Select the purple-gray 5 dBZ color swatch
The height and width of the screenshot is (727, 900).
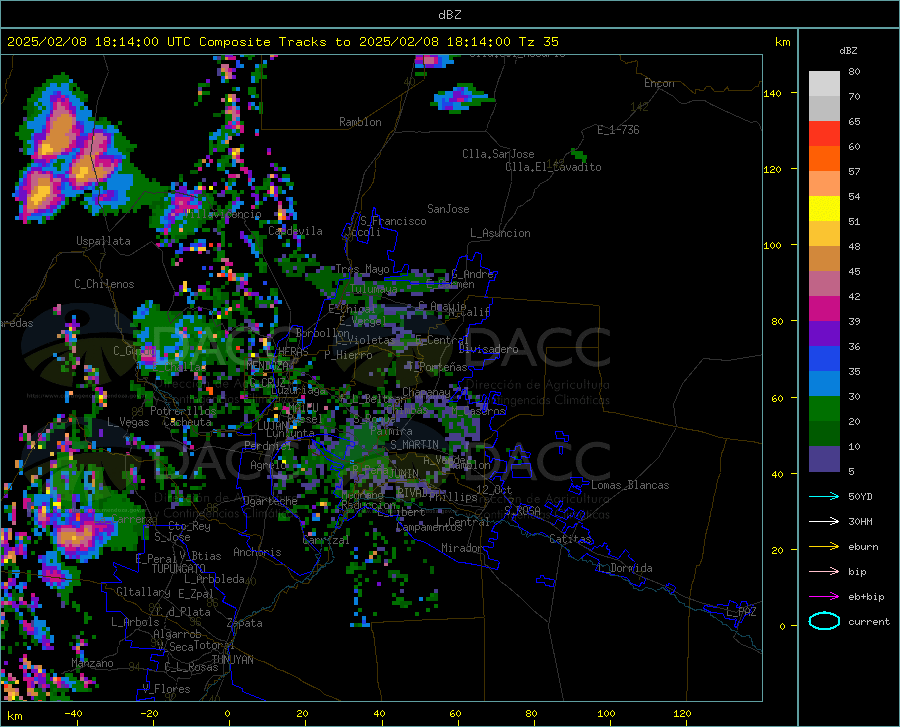point(824,459)
